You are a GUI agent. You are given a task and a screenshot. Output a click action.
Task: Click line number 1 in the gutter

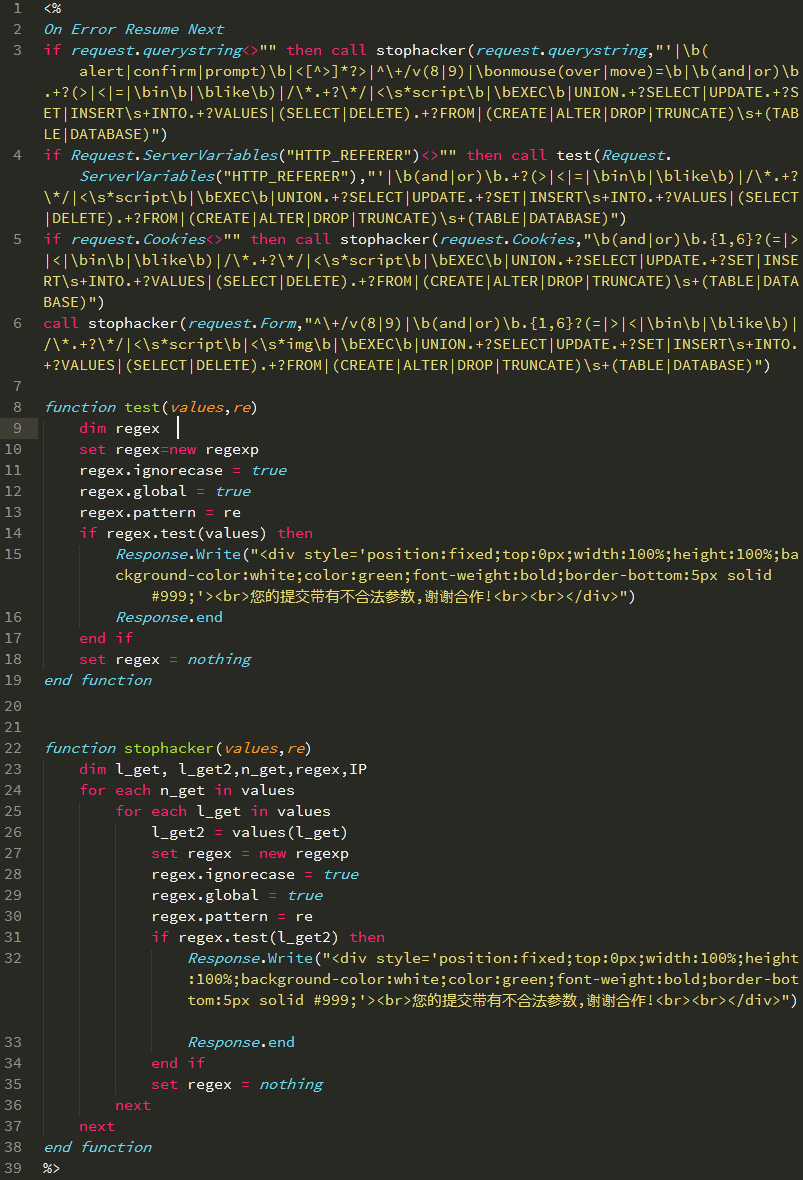tap(18, 8)
